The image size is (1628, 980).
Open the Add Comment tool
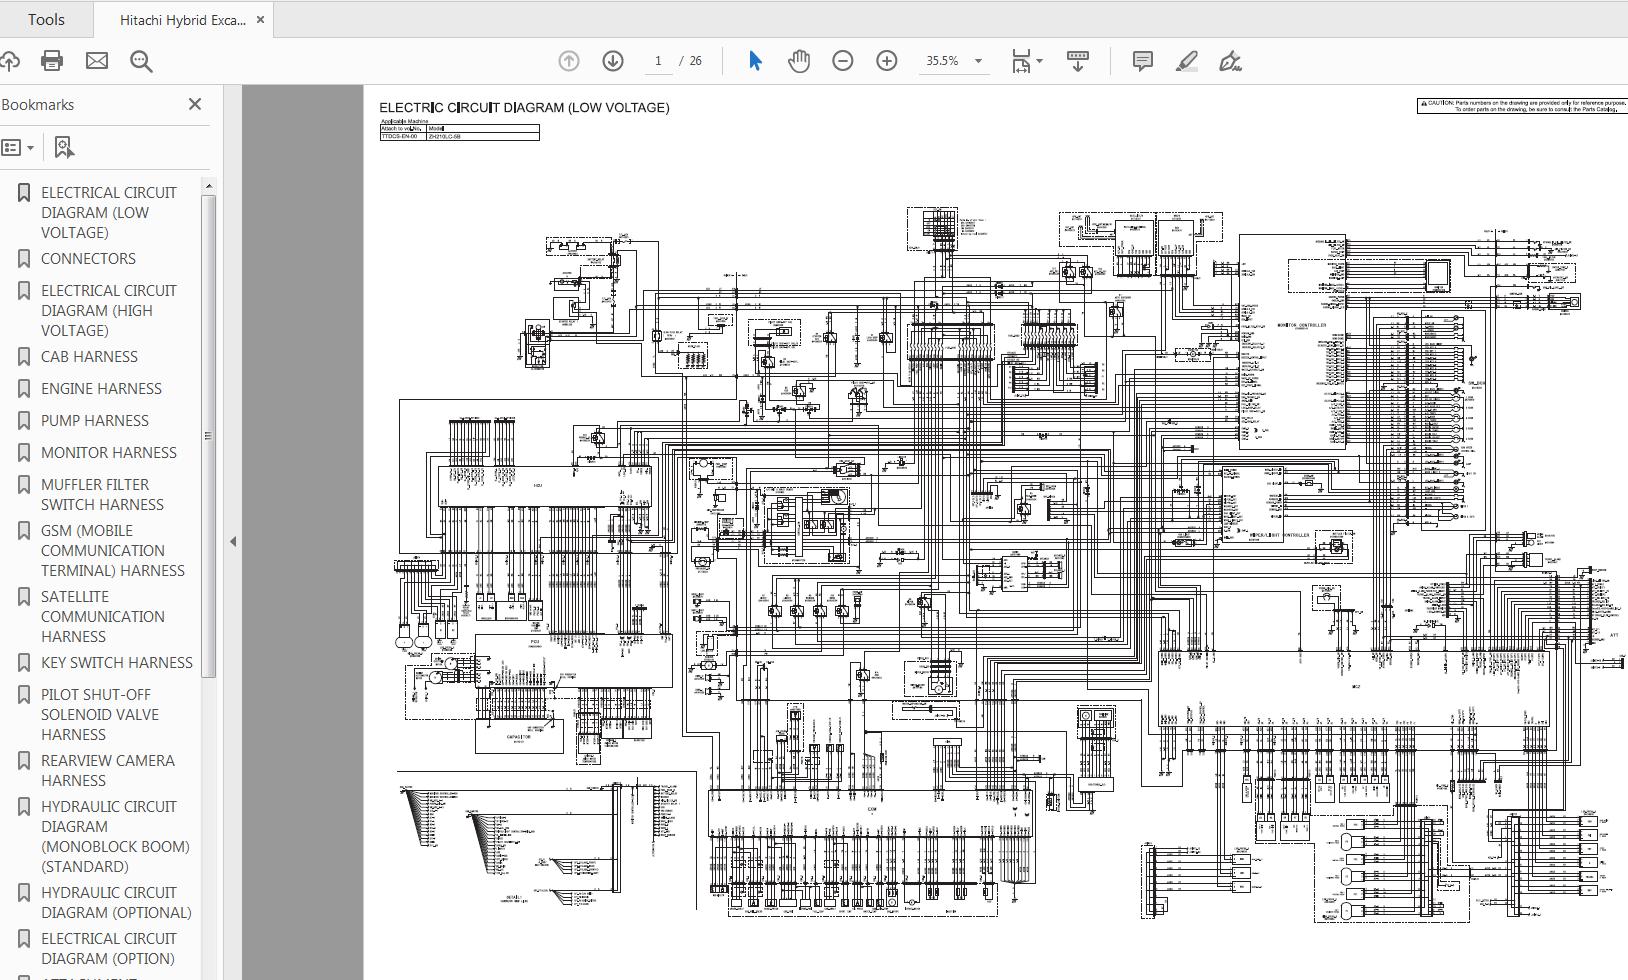tap(1141, 61)
